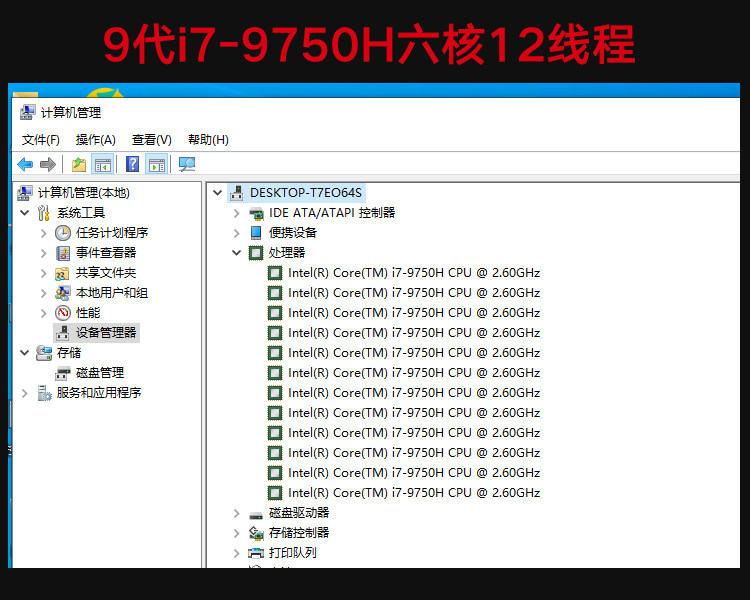Expand the 本地用户和组 node
This screenshot has width=750, height=600.
coord(44,293)
